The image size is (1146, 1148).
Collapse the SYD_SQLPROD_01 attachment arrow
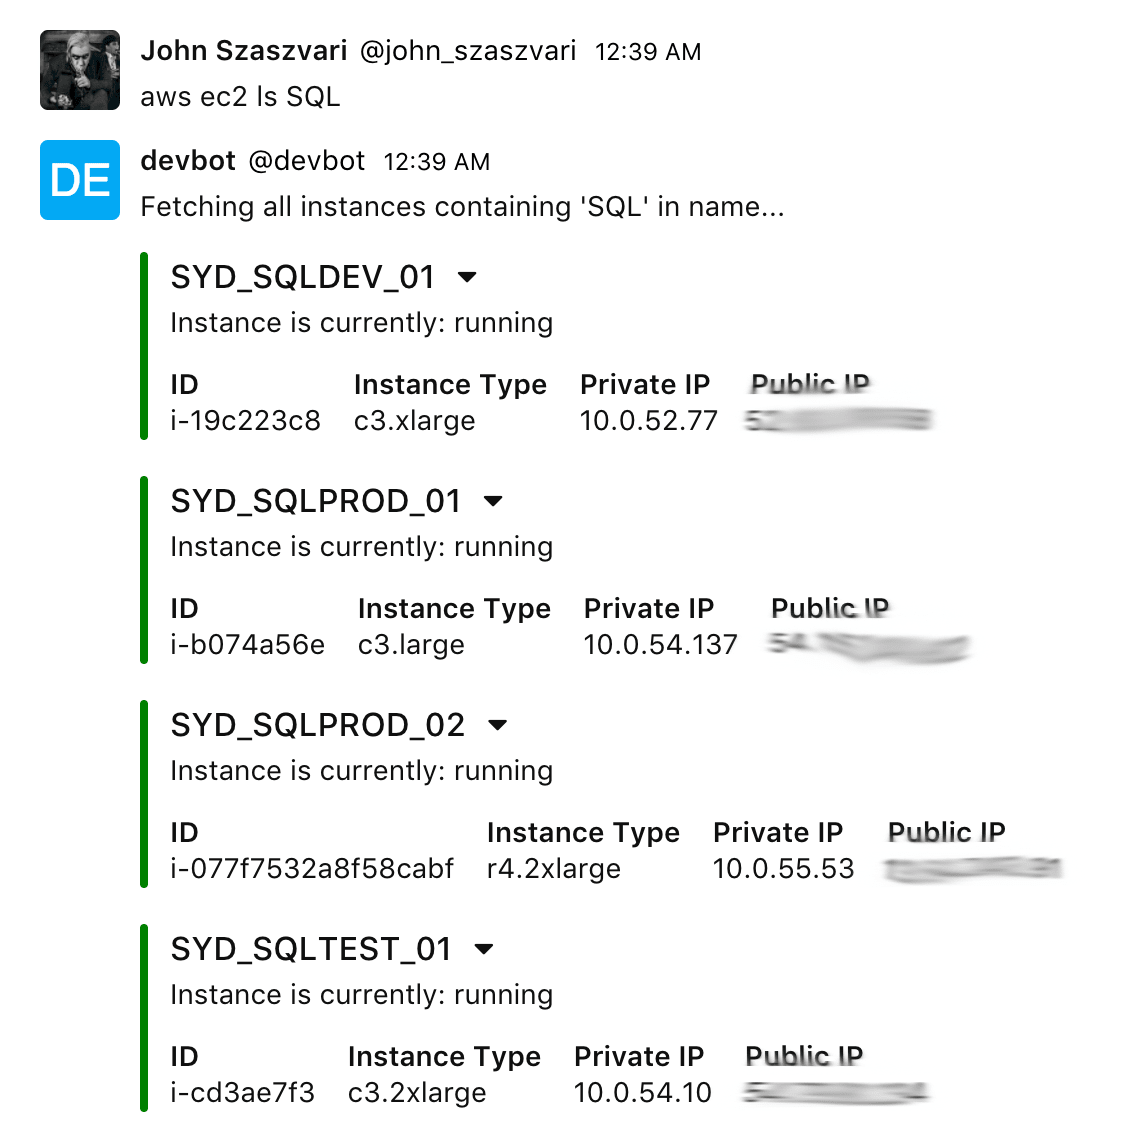tap(494, 501)
